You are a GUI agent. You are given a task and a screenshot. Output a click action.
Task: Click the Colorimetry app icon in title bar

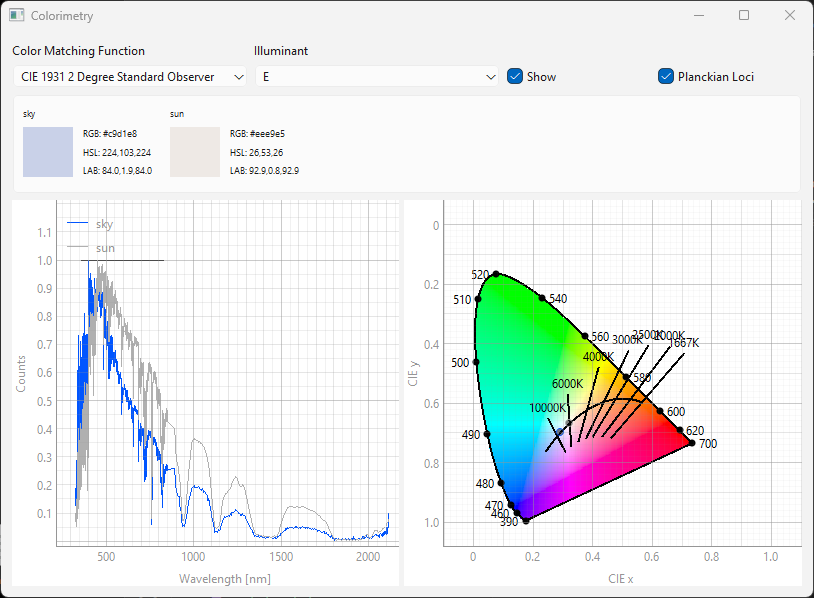click(17, 16)
